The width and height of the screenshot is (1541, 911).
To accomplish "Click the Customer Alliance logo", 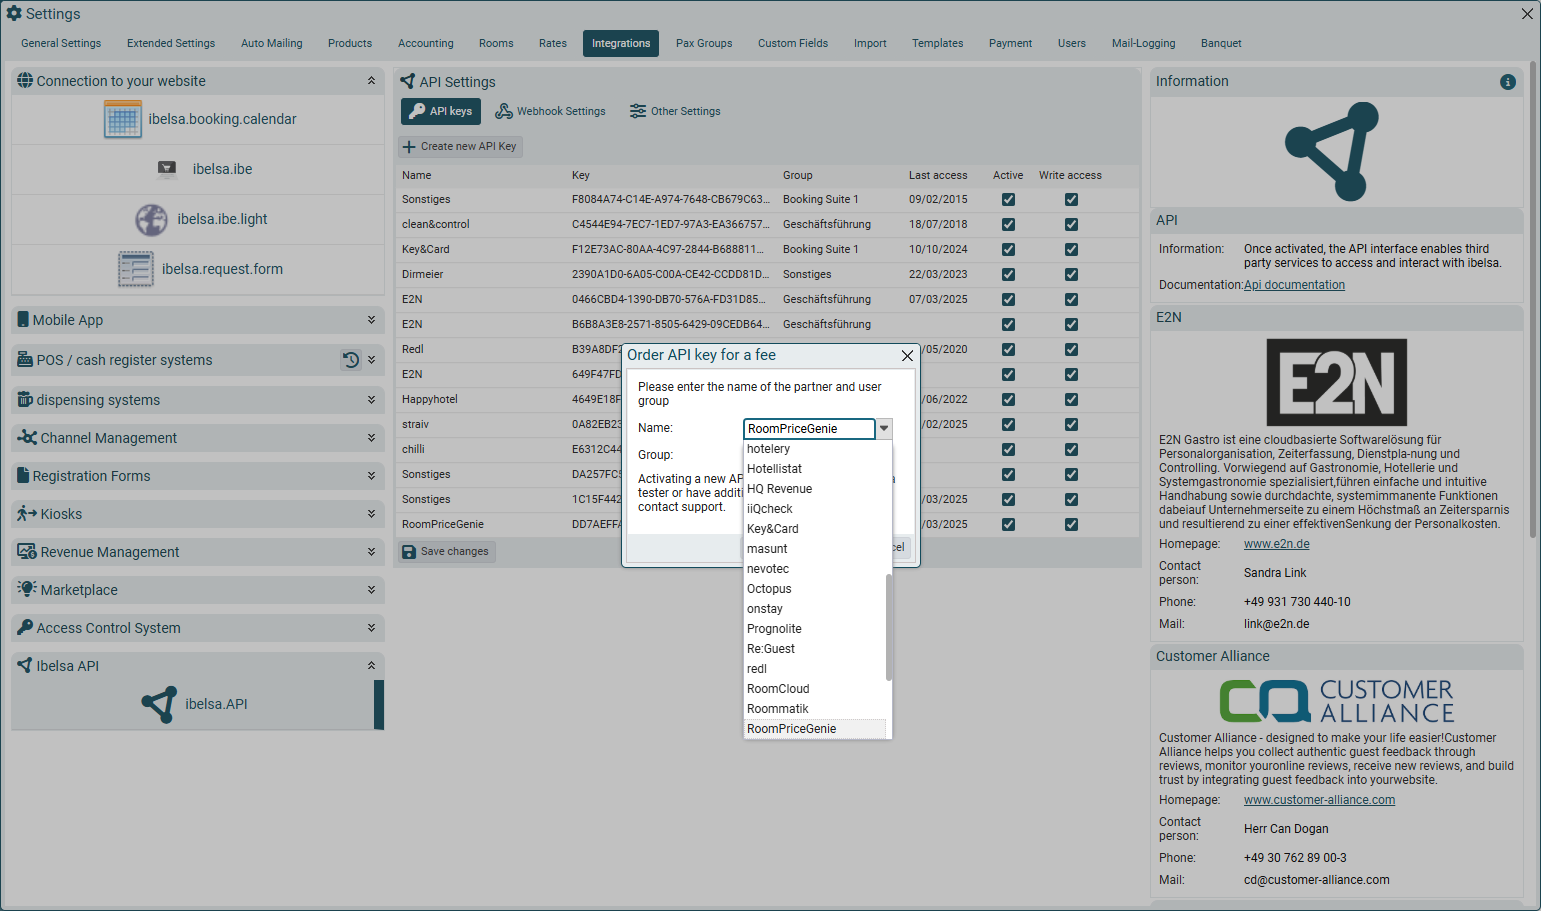I will pyautogui.click(x=1336, y=701).
